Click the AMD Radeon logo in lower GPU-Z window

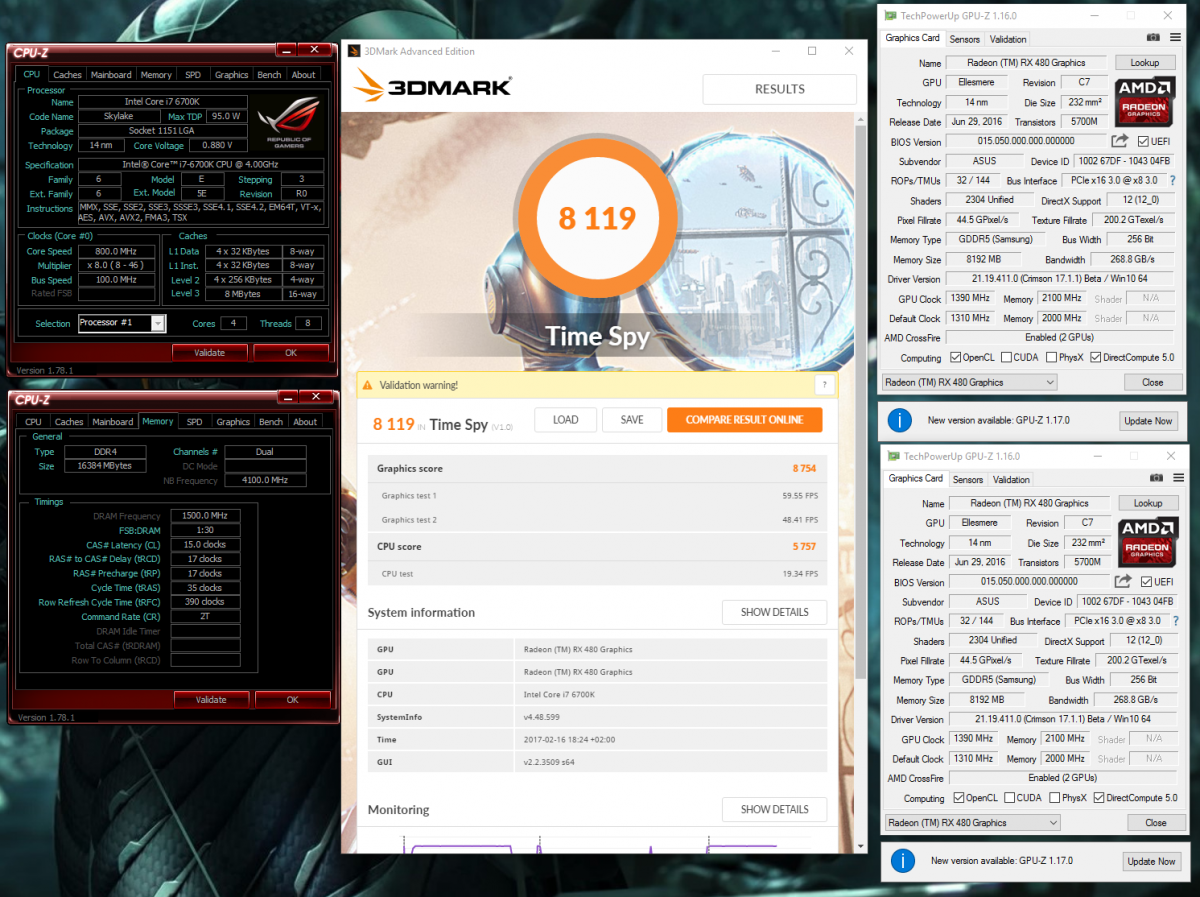(1149, 541)
